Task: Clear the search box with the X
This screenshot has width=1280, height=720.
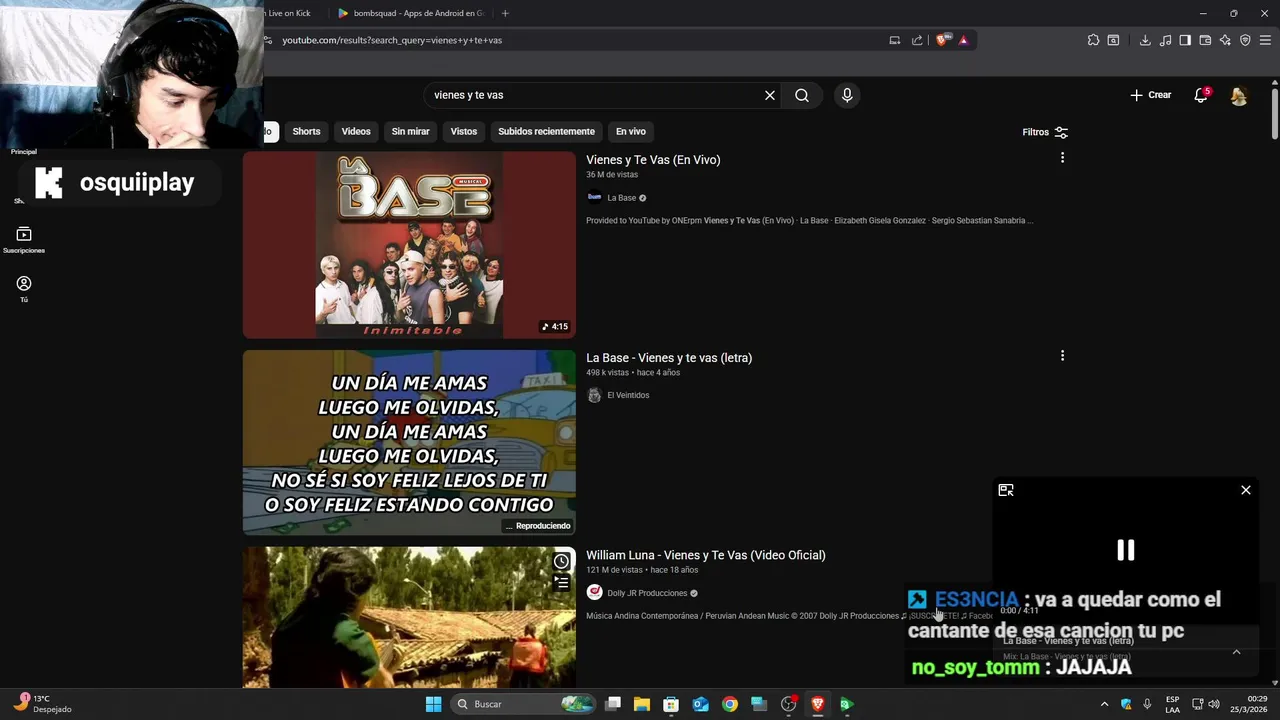Action: [x=770, y=95]
